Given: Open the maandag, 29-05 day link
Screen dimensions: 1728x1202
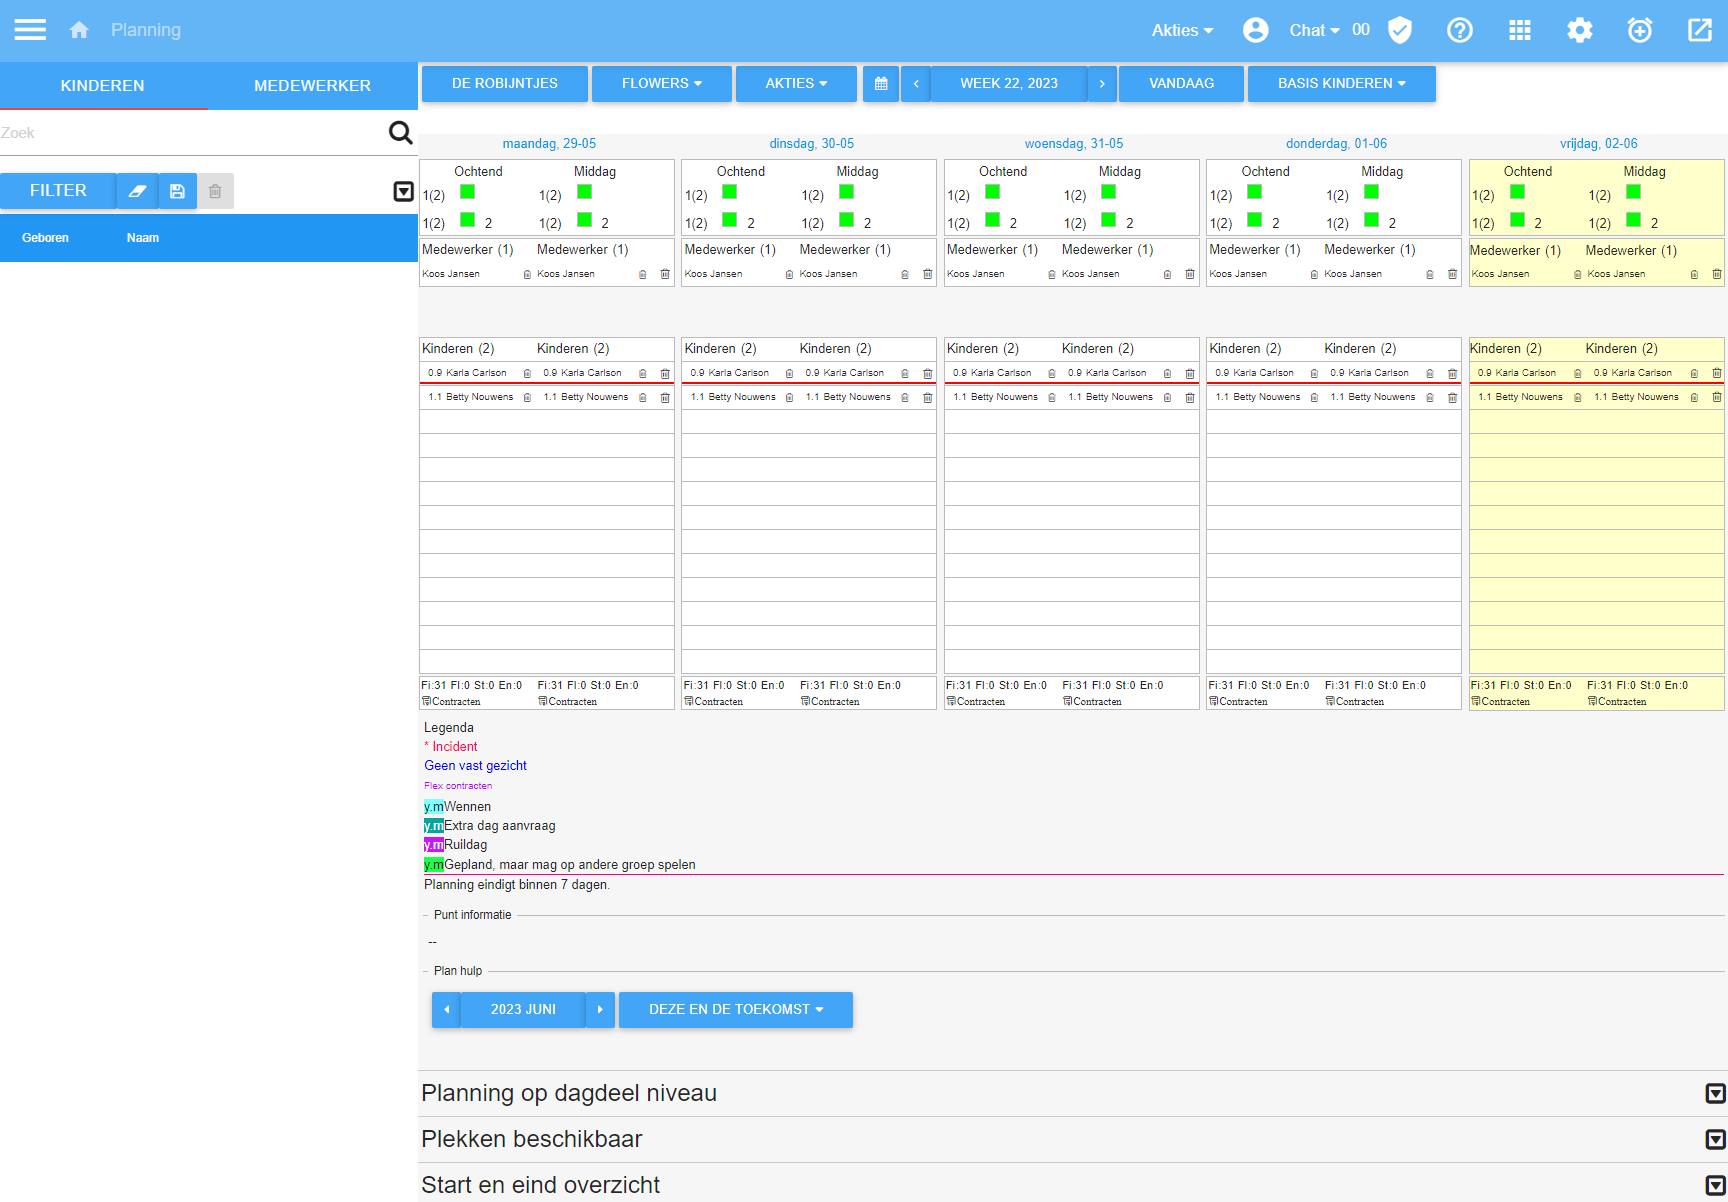Looking at the screenshot, I should click(x=549, y=144).
